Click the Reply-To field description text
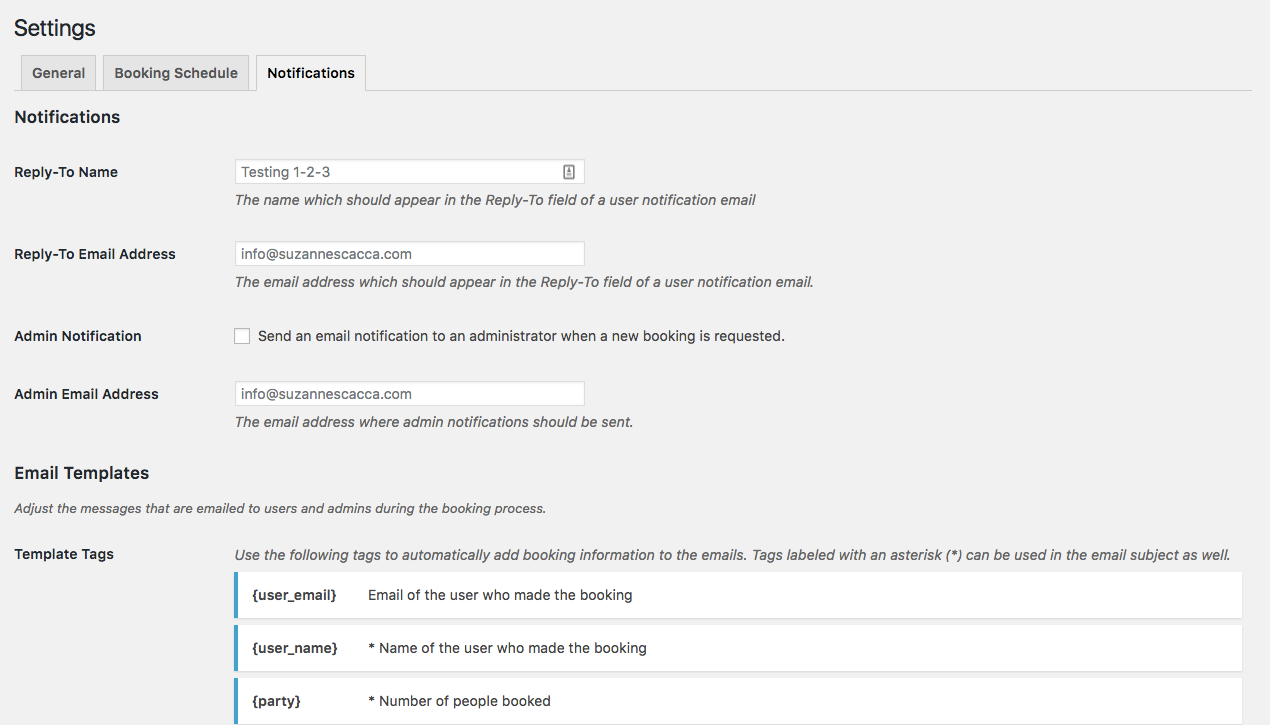Image resolution: width=1270 pixels, height=725 pixels. pos(494,199)
